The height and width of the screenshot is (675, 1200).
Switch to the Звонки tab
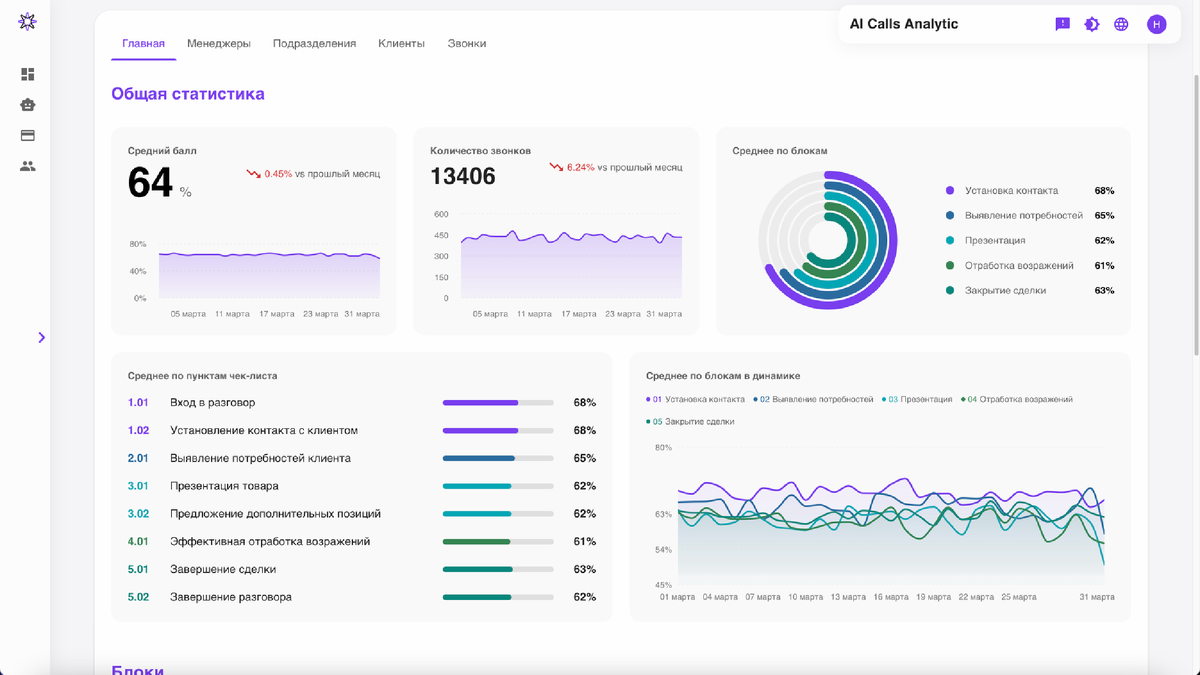coord(467,44)
